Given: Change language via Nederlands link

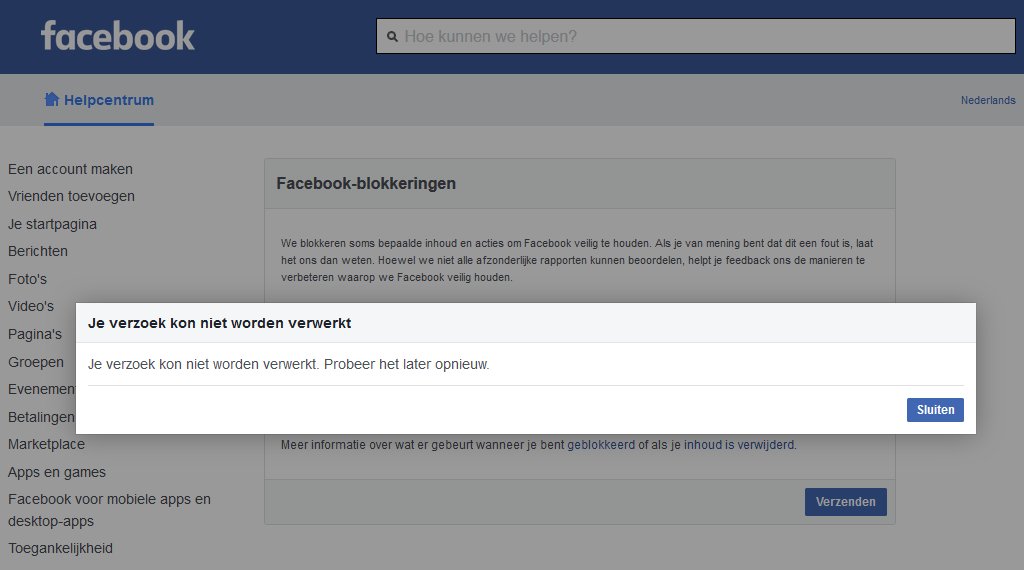Looking at the screenshot, I should (x=987, y=100).
